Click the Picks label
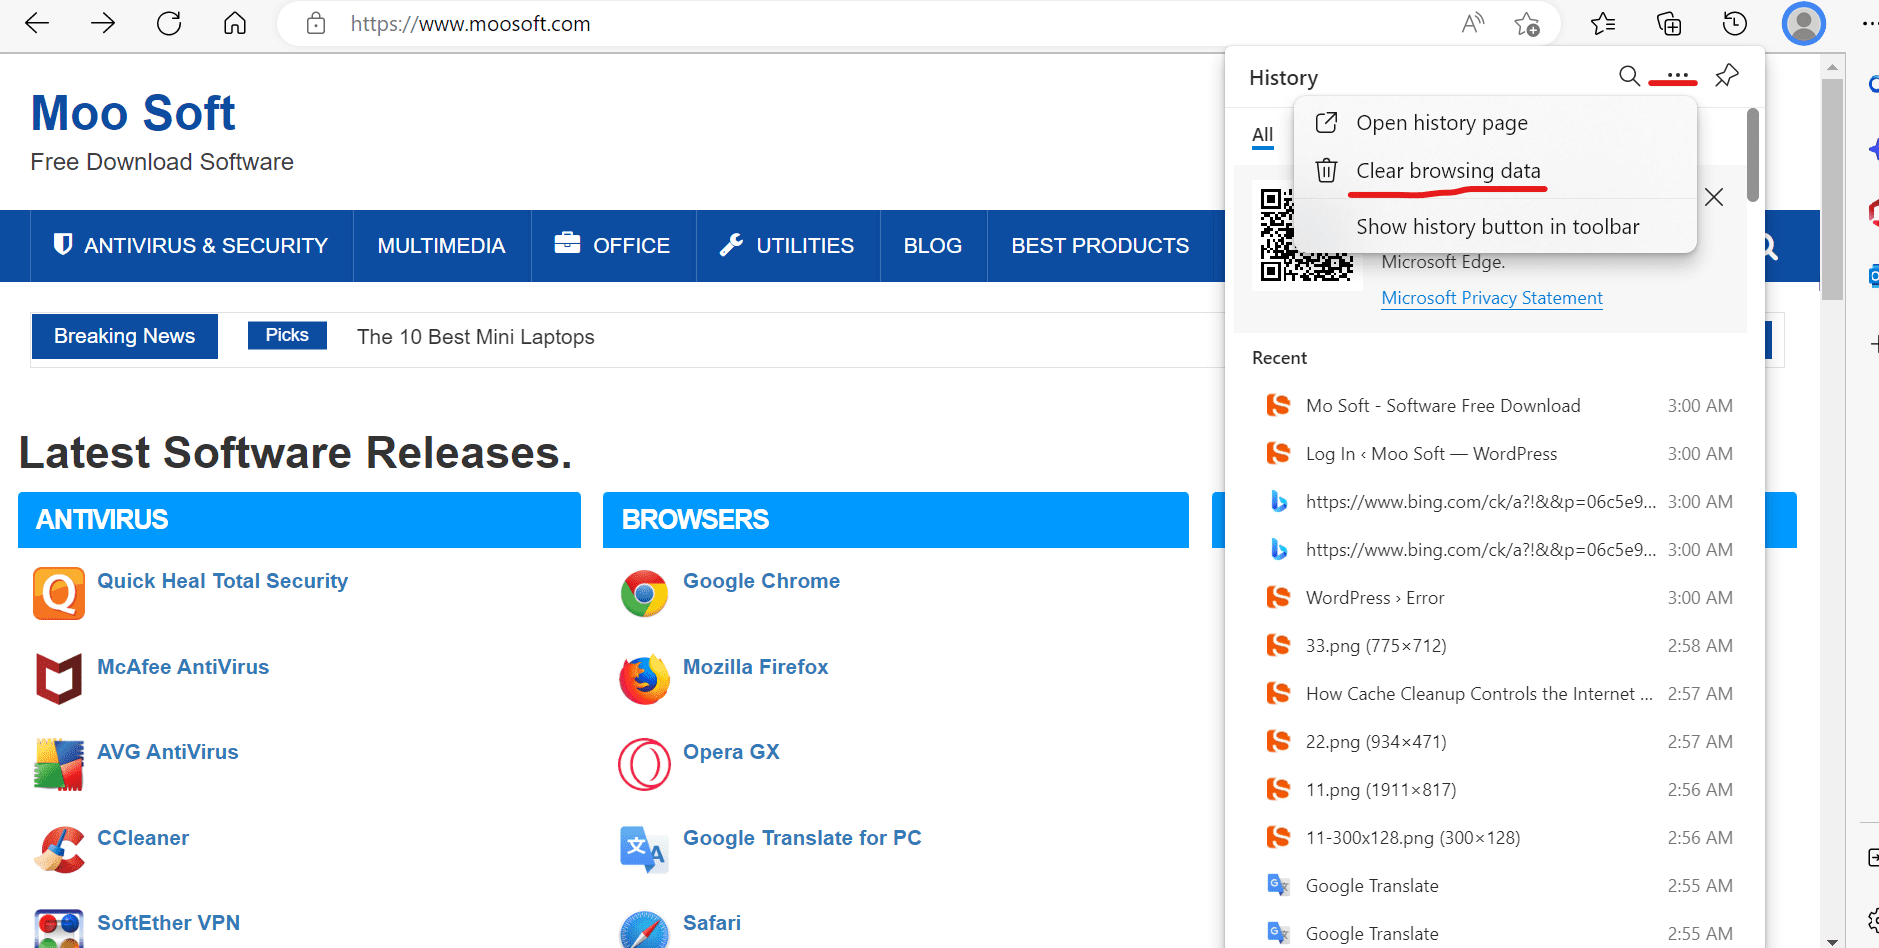The height and width of the screenshot is (948, 1879). [x=287, y=335]
